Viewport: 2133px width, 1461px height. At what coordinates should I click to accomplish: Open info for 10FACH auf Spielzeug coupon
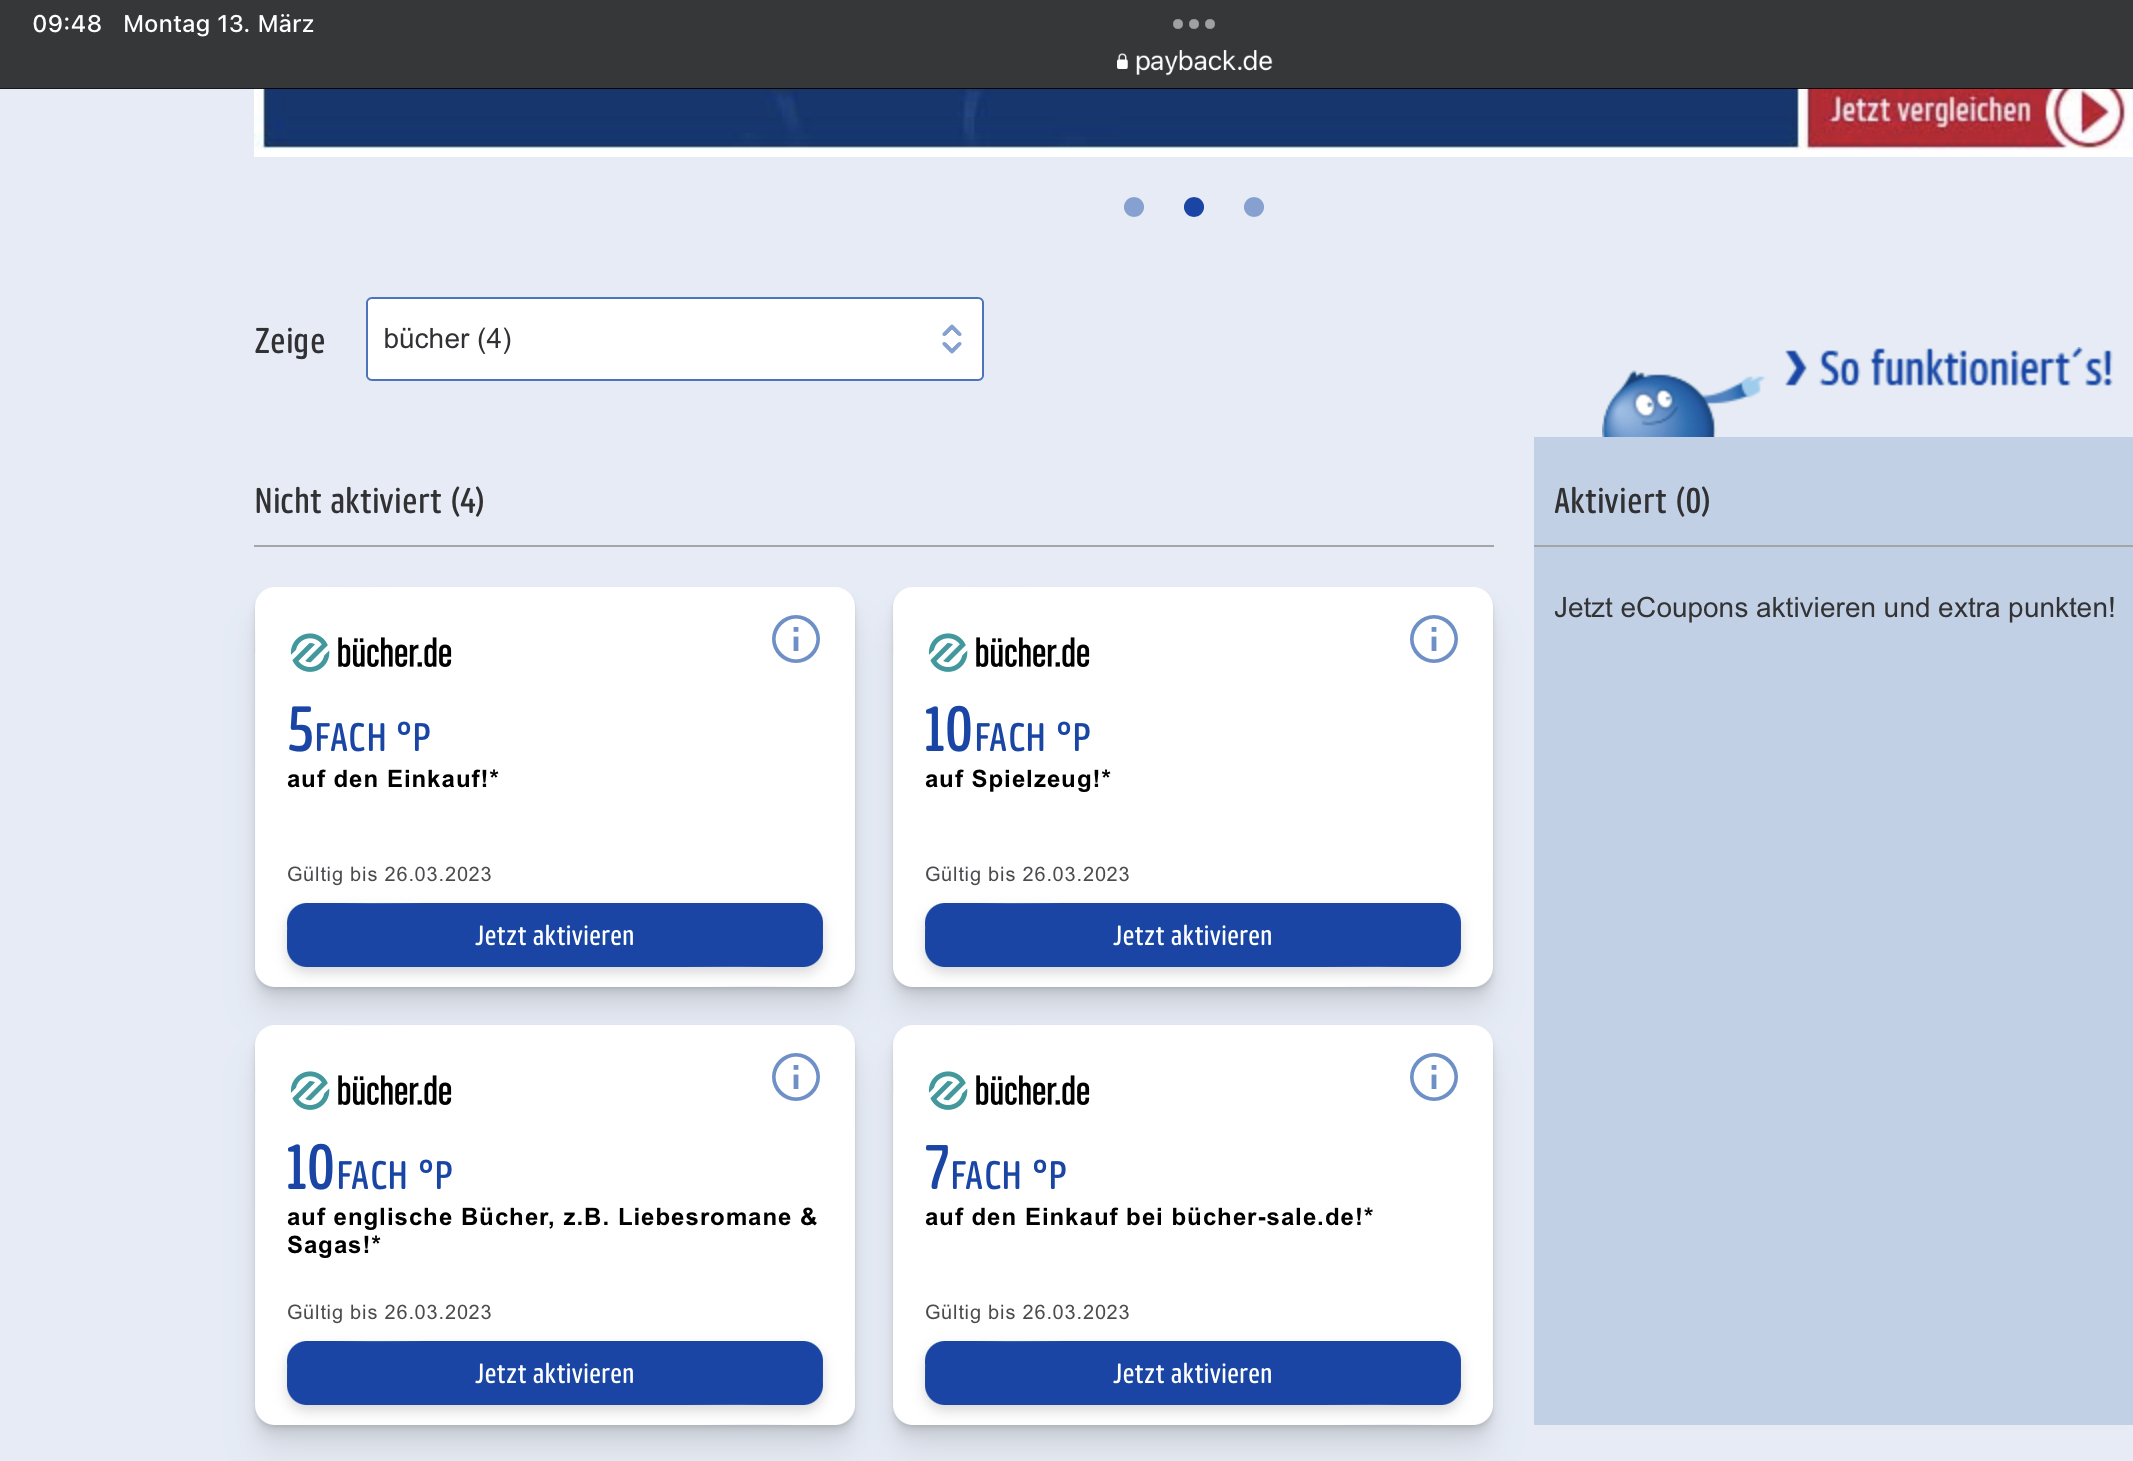(1434, 639)
